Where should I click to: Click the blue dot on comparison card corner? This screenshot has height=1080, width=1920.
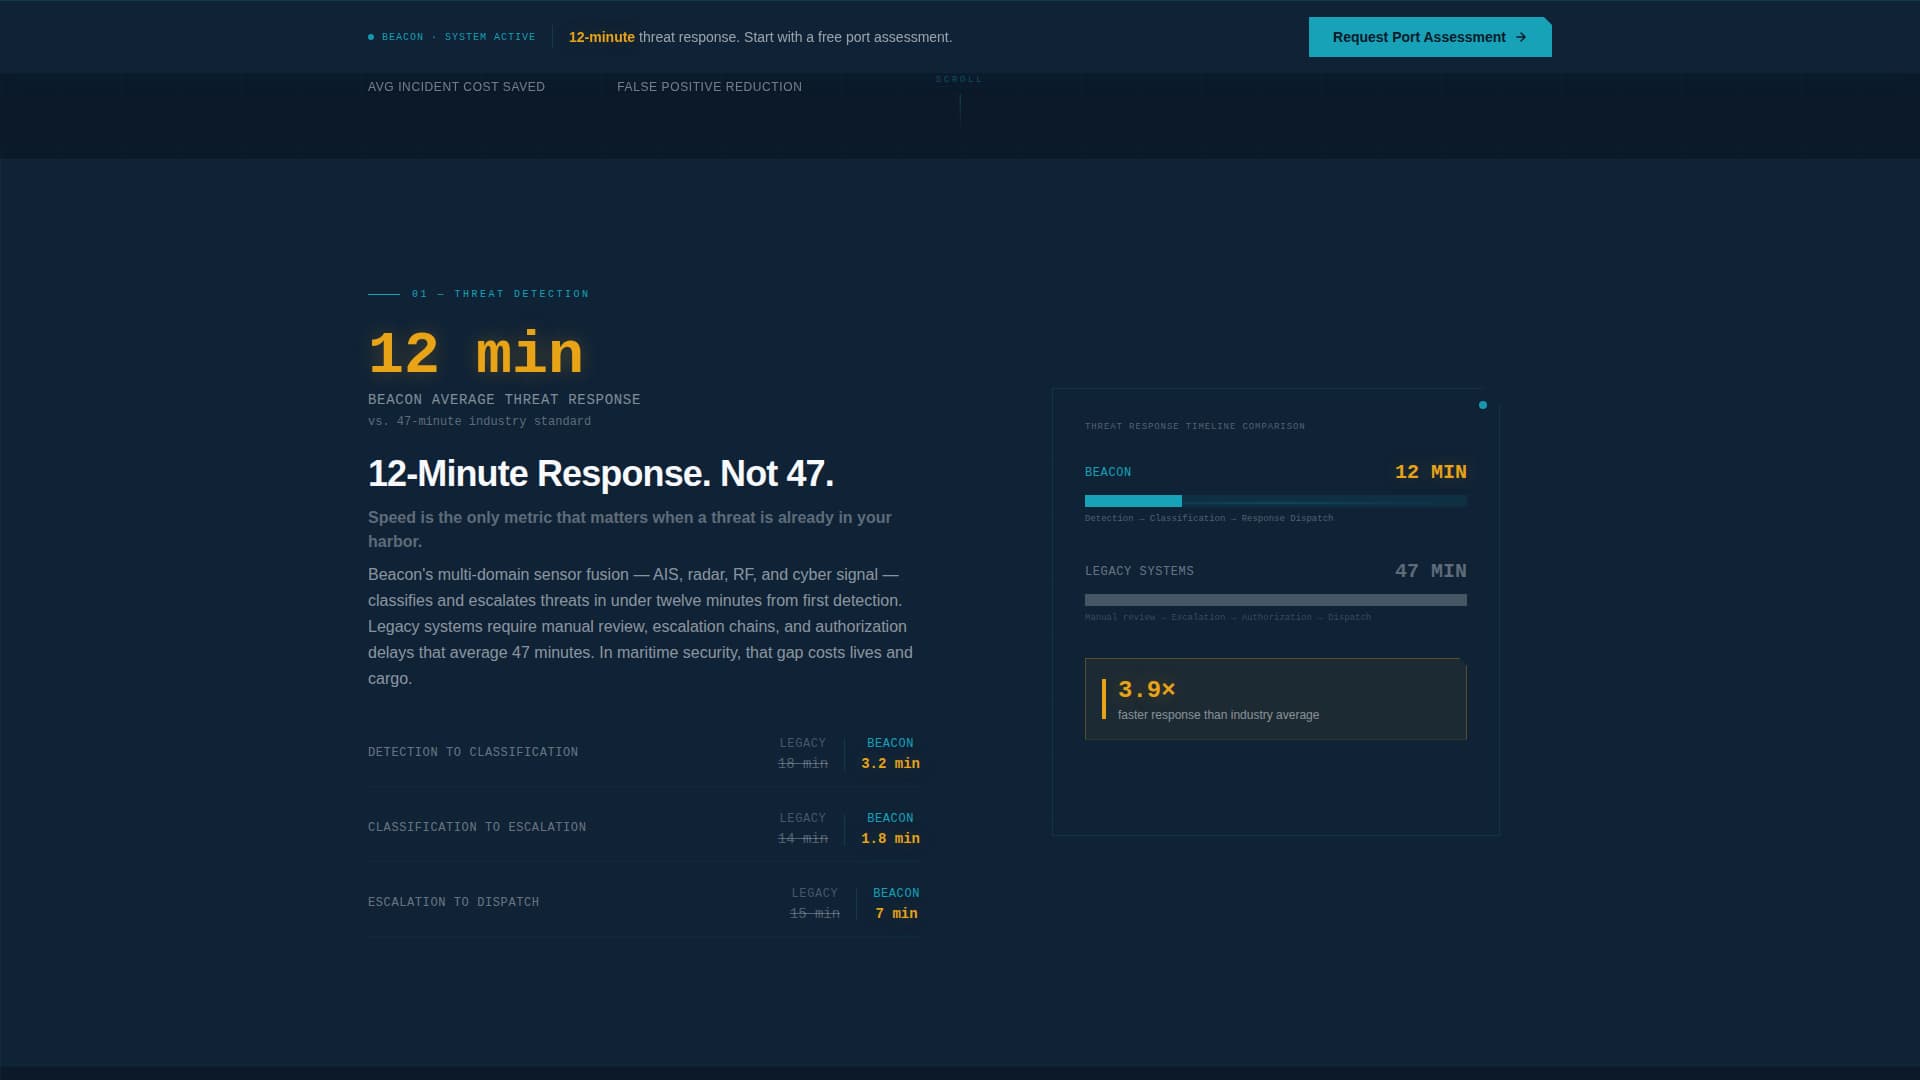pos(1483,405)
